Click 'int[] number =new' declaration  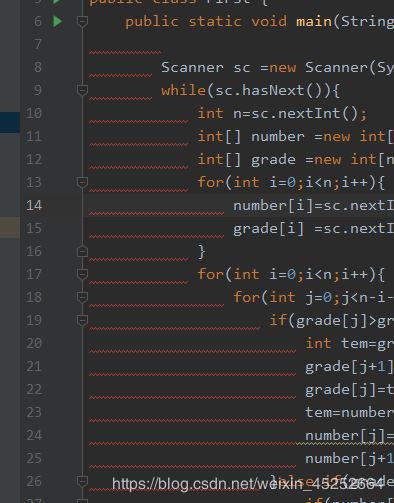pos(274,137)
